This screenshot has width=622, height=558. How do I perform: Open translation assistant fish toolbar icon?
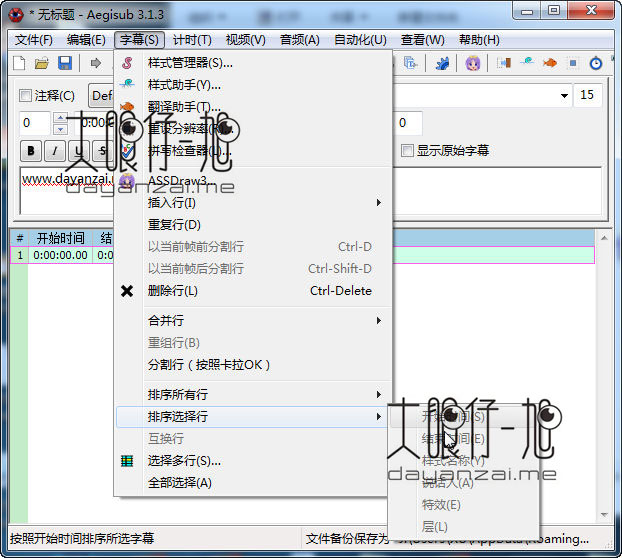click(550, 63)
